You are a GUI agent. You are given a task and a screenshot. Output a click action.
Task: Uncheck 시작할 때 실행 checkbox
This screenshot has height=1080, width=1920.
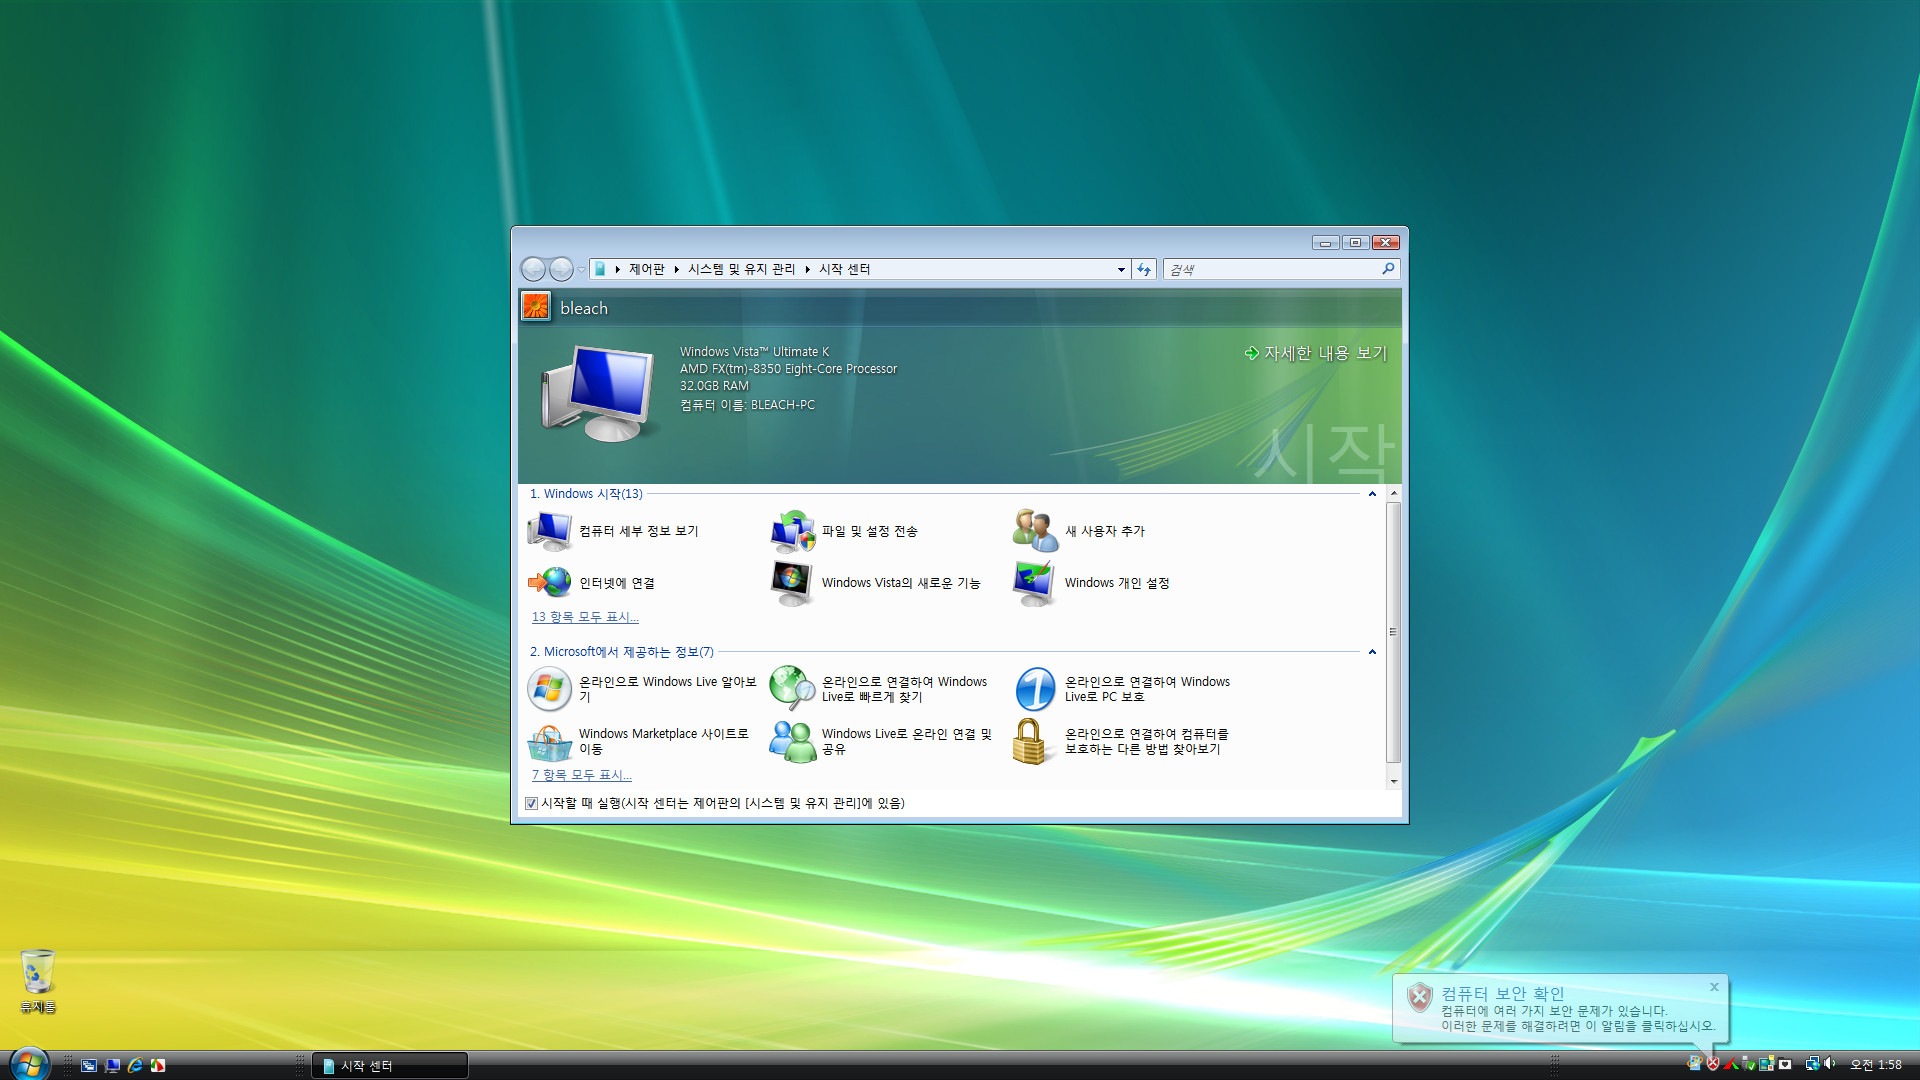click(532, 803)
